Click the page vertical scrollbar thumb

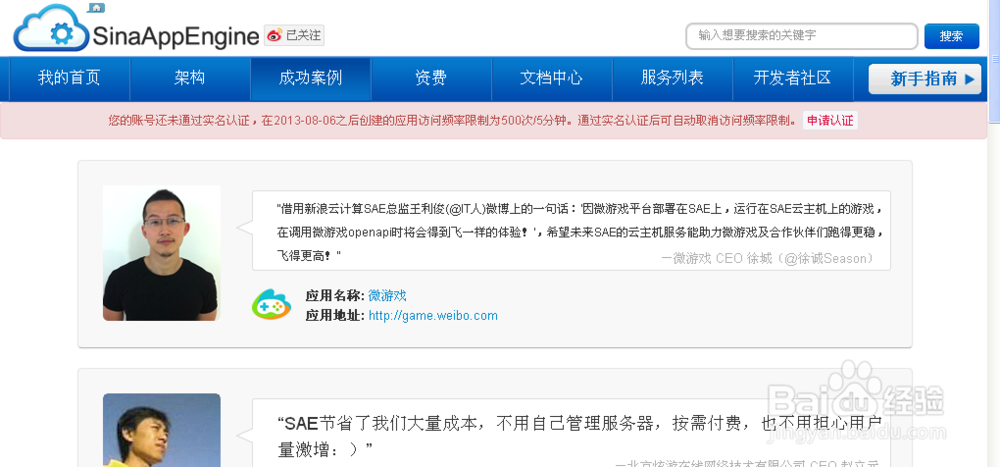tap(994, 61)
